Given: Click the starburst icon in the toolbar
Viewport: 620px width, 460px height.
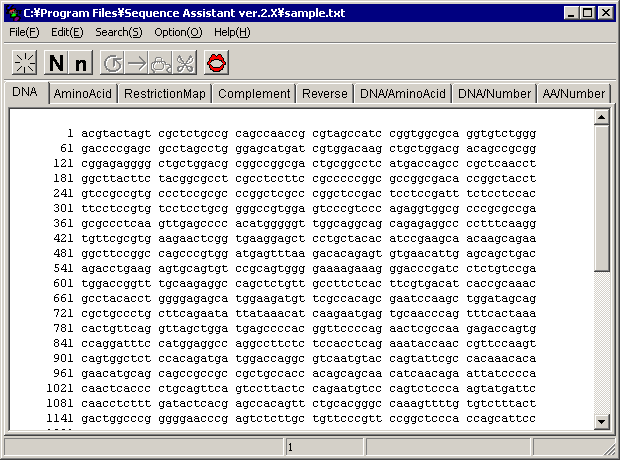Looking at the screenshot, I should point(24,63).
